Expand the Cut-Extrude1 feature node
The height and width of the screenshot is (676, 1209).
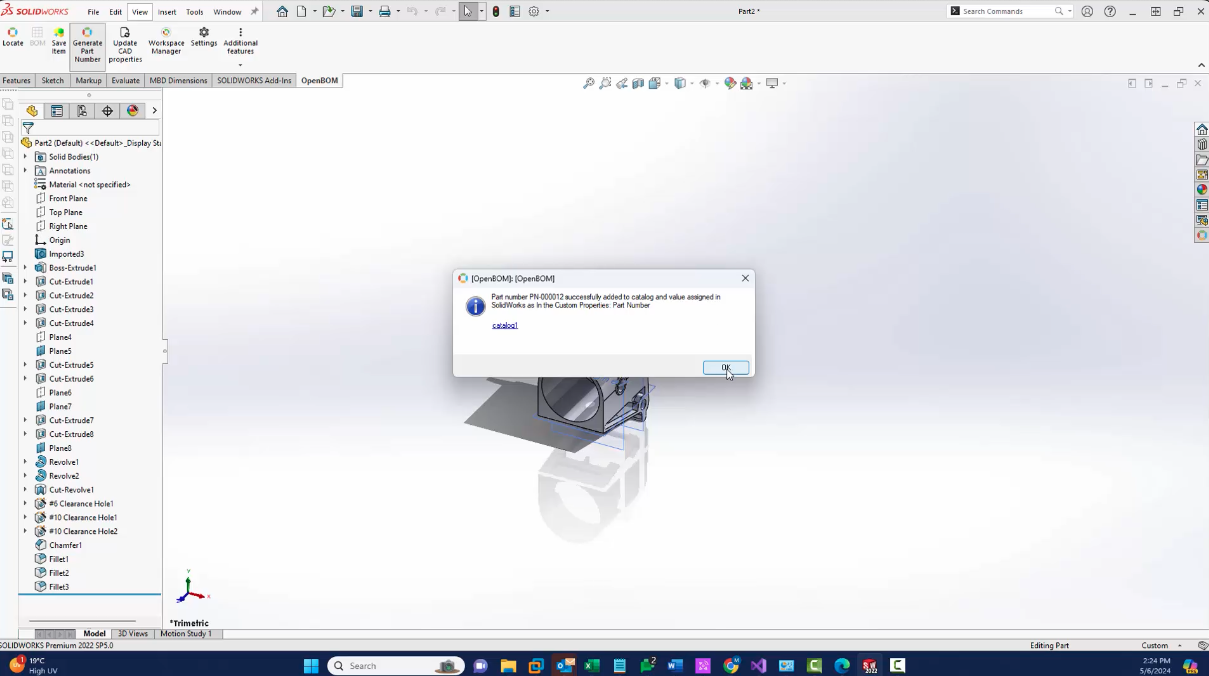coord(25,282)
